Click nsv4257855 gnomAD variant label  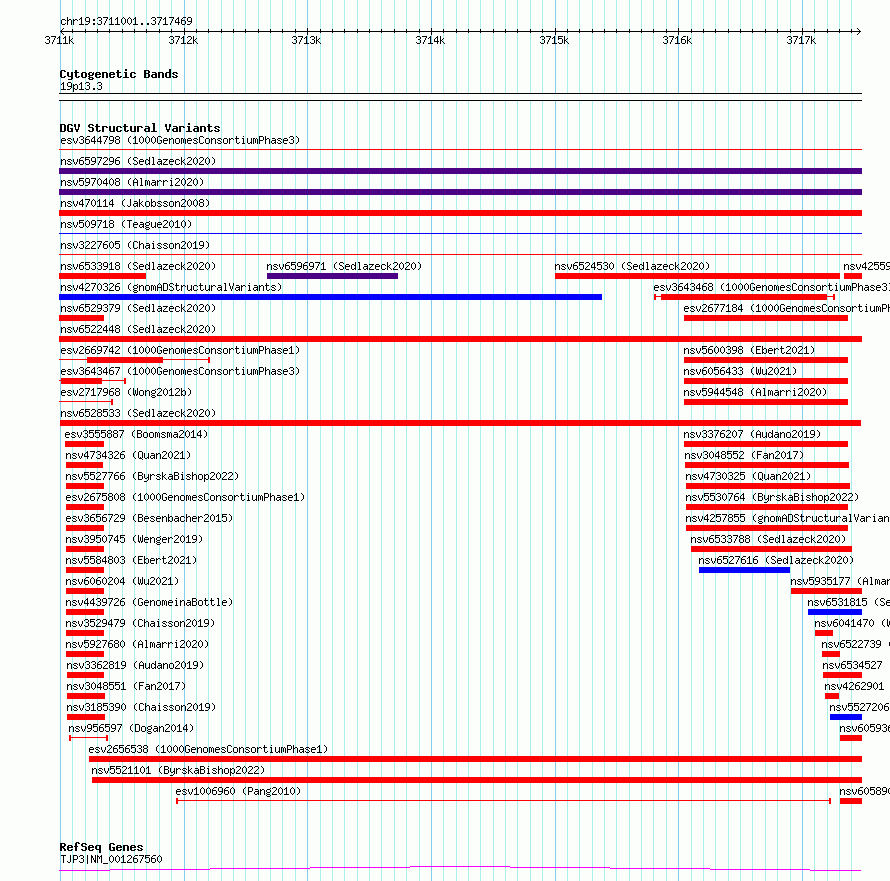pyautogui.click(x=787, y=518)
